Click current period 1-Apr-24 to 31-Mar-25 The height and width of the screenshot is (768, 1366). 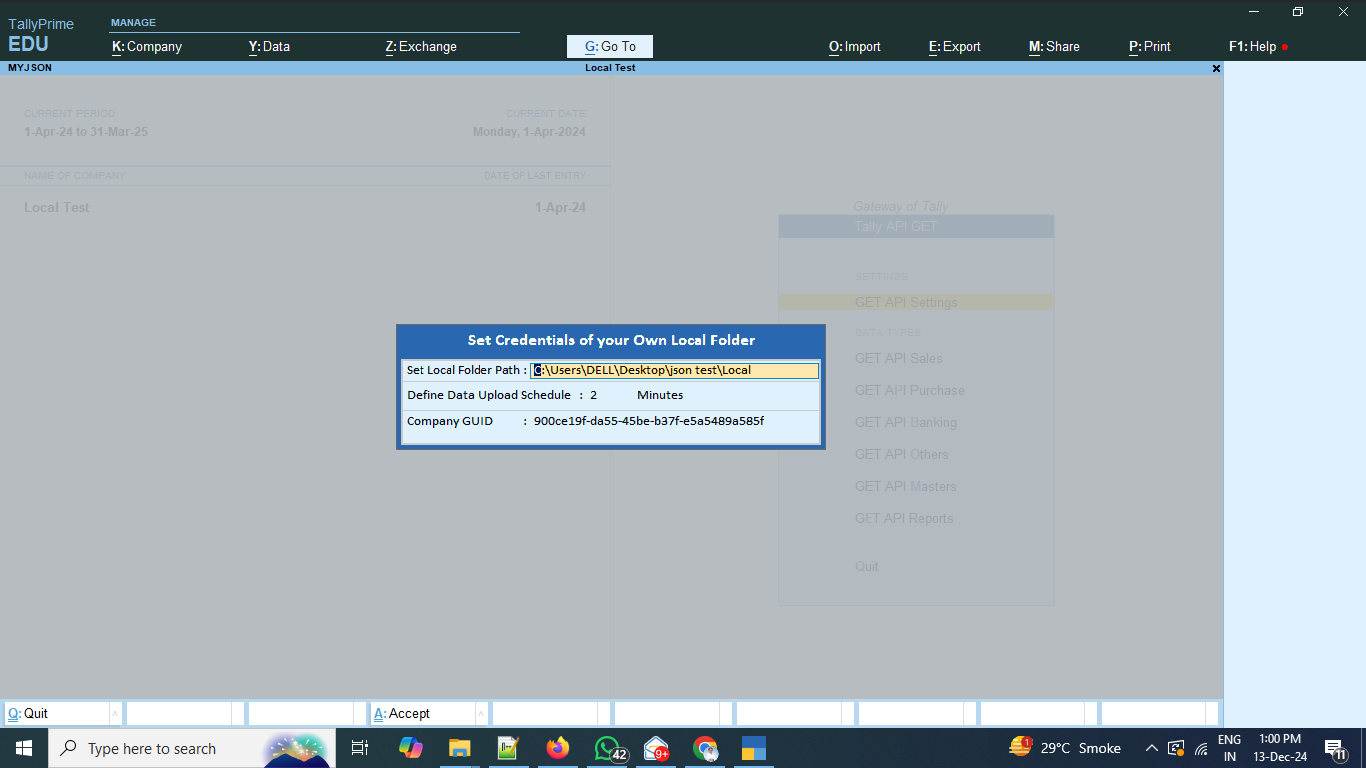tap(86, 131)
